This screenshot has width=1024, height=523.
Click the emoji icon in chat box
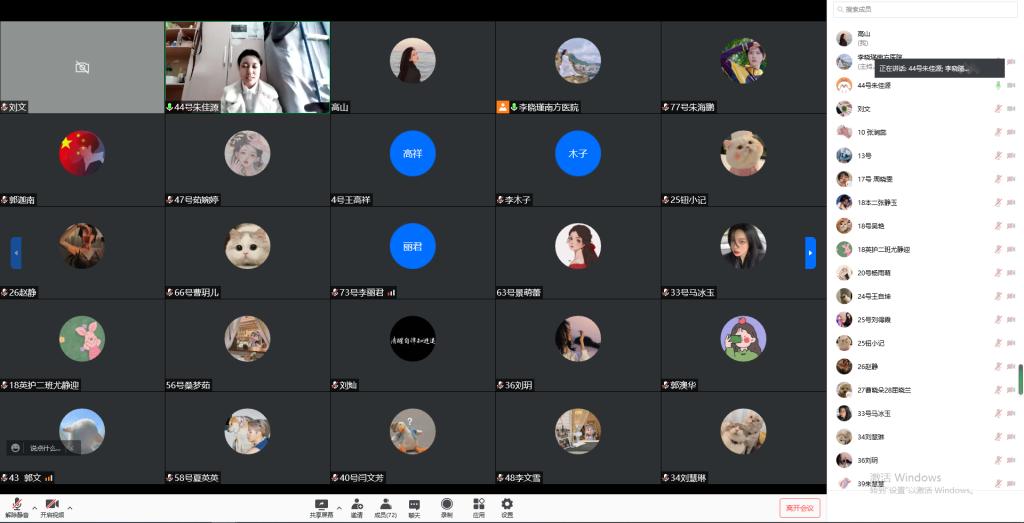pos(16,448)
